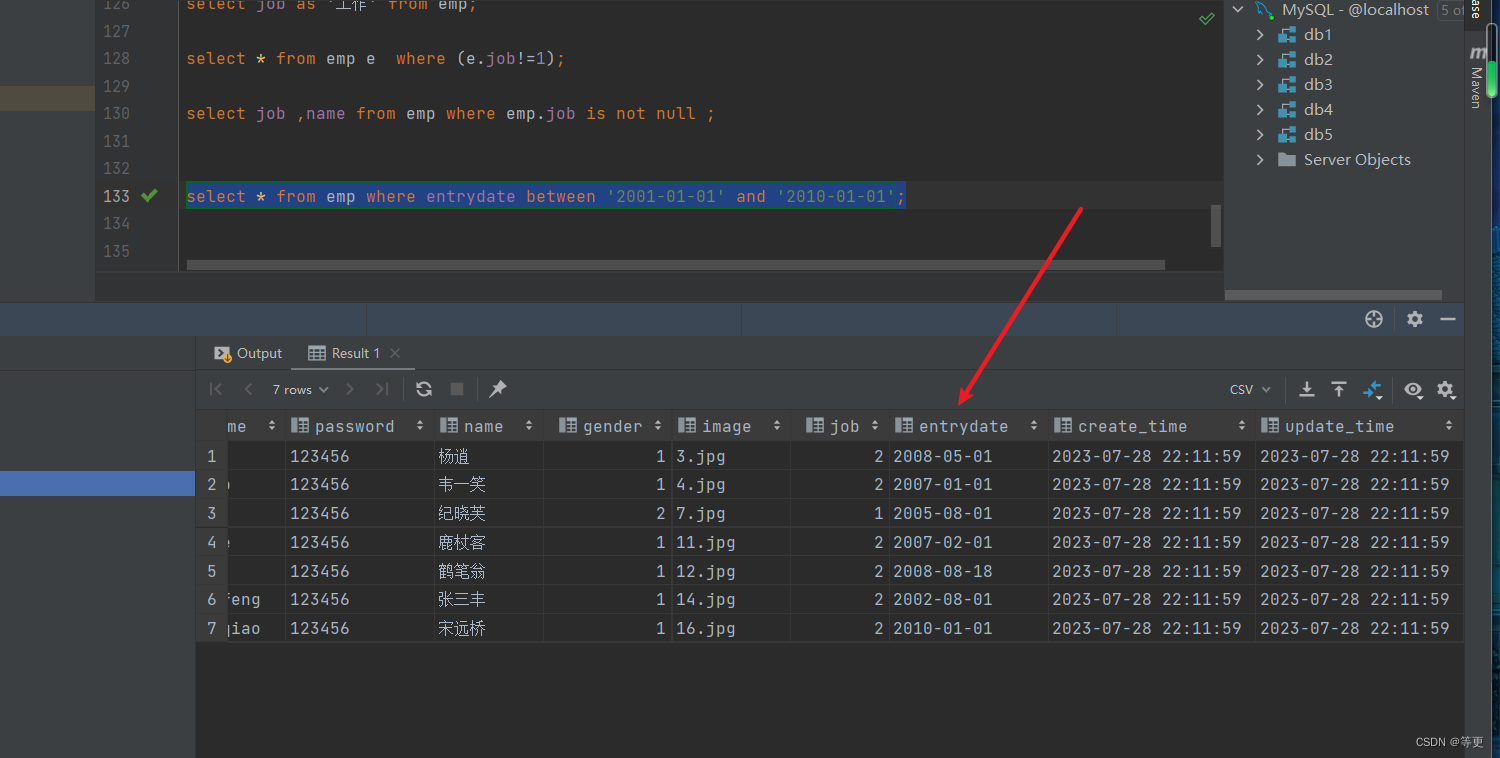The height and width of the screenshot is (758, 1500).
Task: Close the Result 1 tab
Action: pyautogui.click(x=395, y=353)
